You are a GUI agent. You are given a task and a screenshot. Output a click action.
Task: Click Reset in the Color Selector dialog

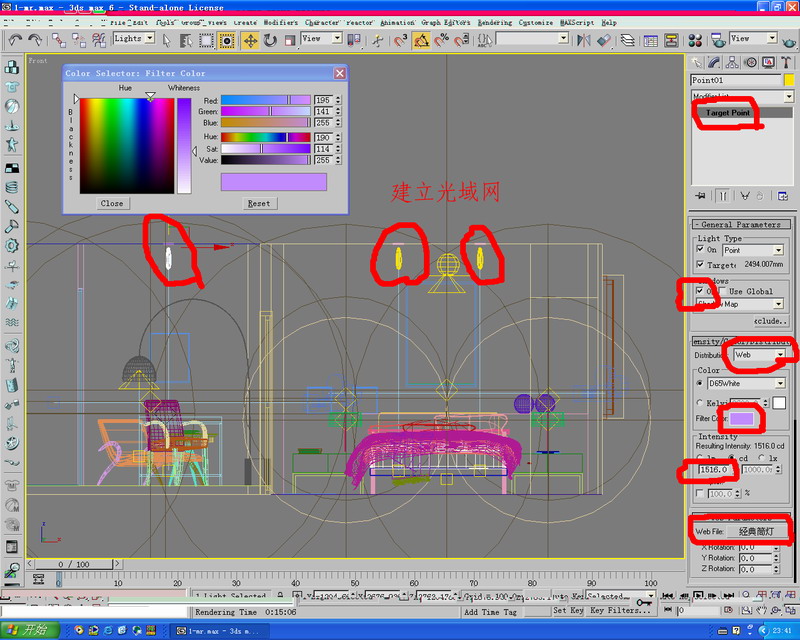tap(259, 203)
